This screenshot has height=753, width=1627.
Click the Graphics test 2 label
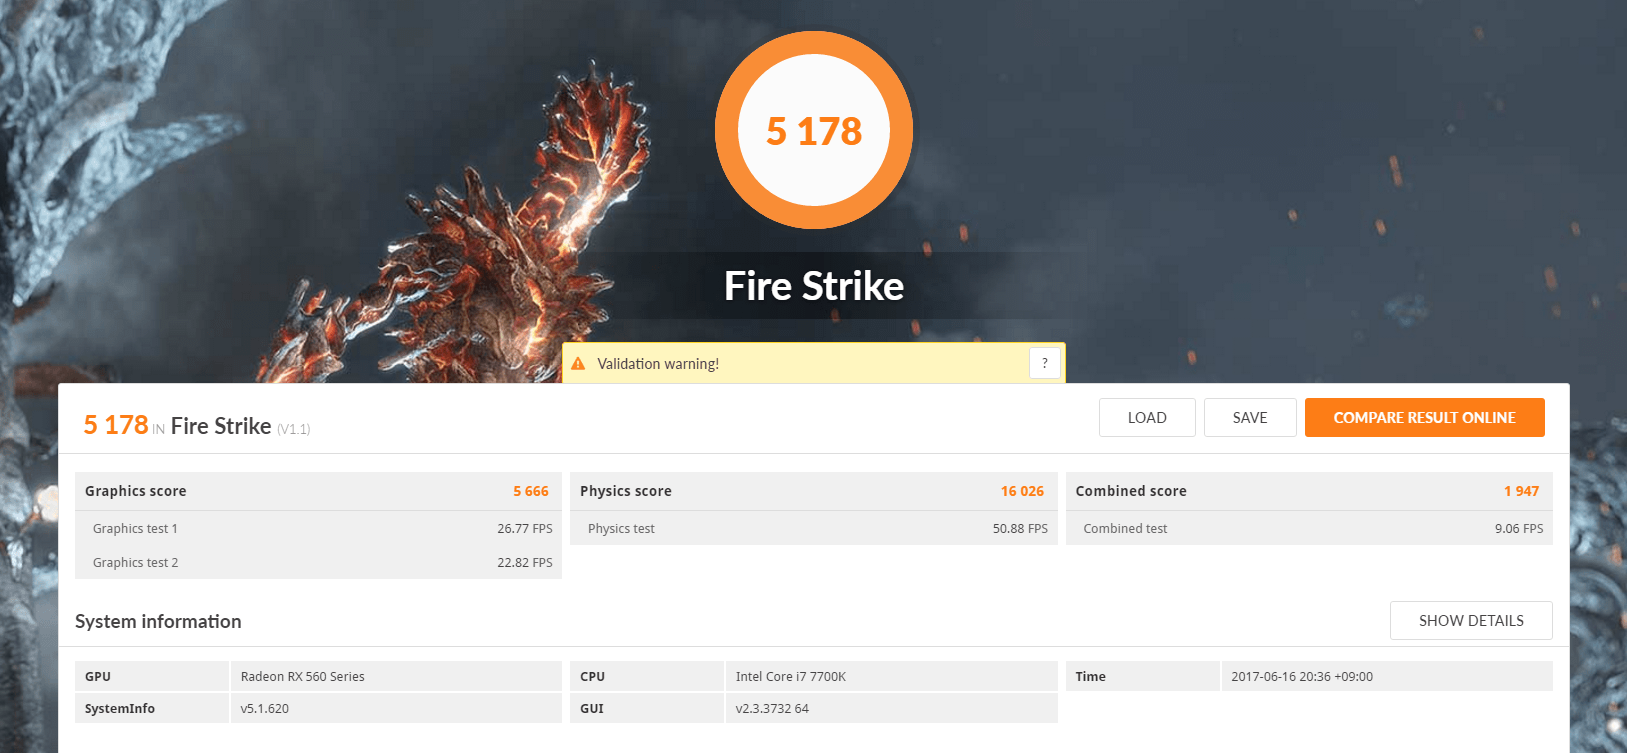pos(135,563)
